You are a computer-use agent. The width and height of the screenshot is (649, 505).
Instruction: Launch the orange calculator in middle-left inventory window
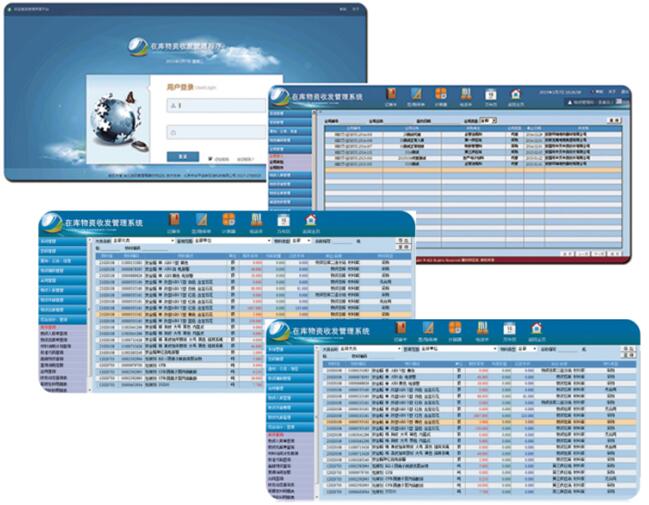[x=228, y=220]
